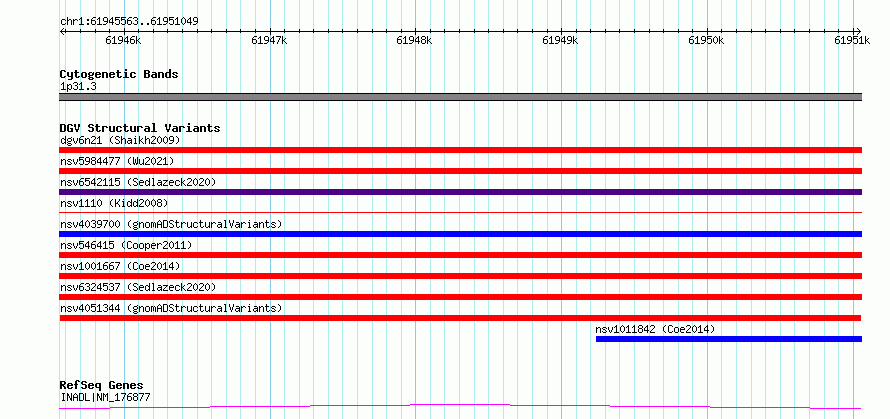Open variant label nsv4039700 (gnomADStructuralVariants)
The height and width of the screenshot is (419, 890).
tap(171, 224)
